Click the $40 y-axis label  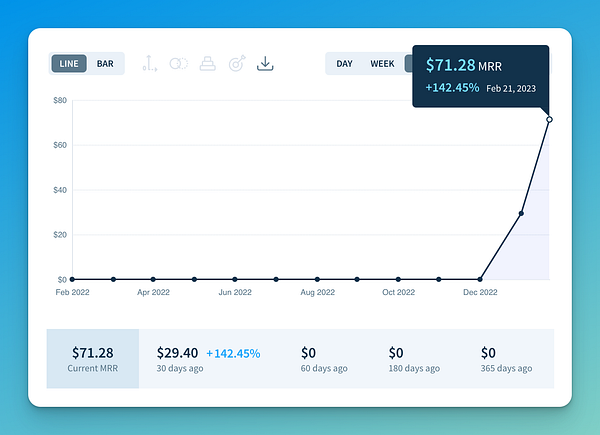60,190
